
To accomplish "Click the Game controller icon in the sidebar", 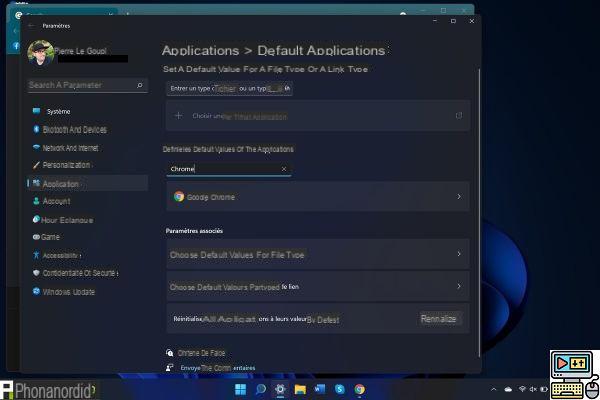I will point(36,237).
